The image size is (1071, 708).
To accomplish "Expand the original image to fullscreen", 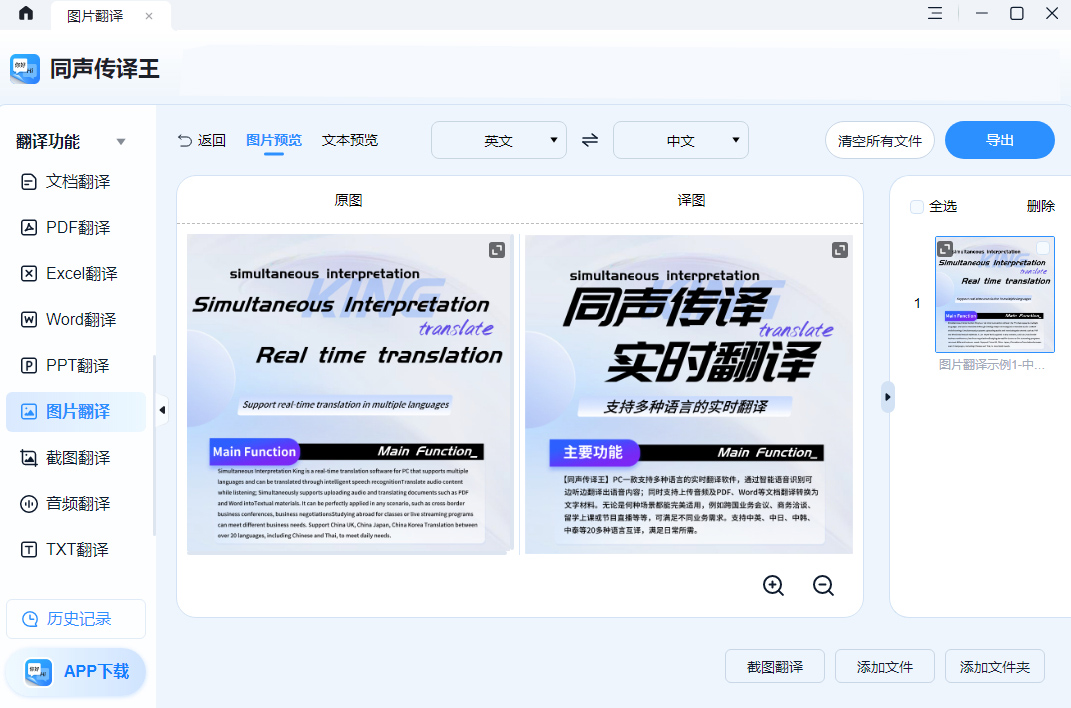I will pos(497,251).
